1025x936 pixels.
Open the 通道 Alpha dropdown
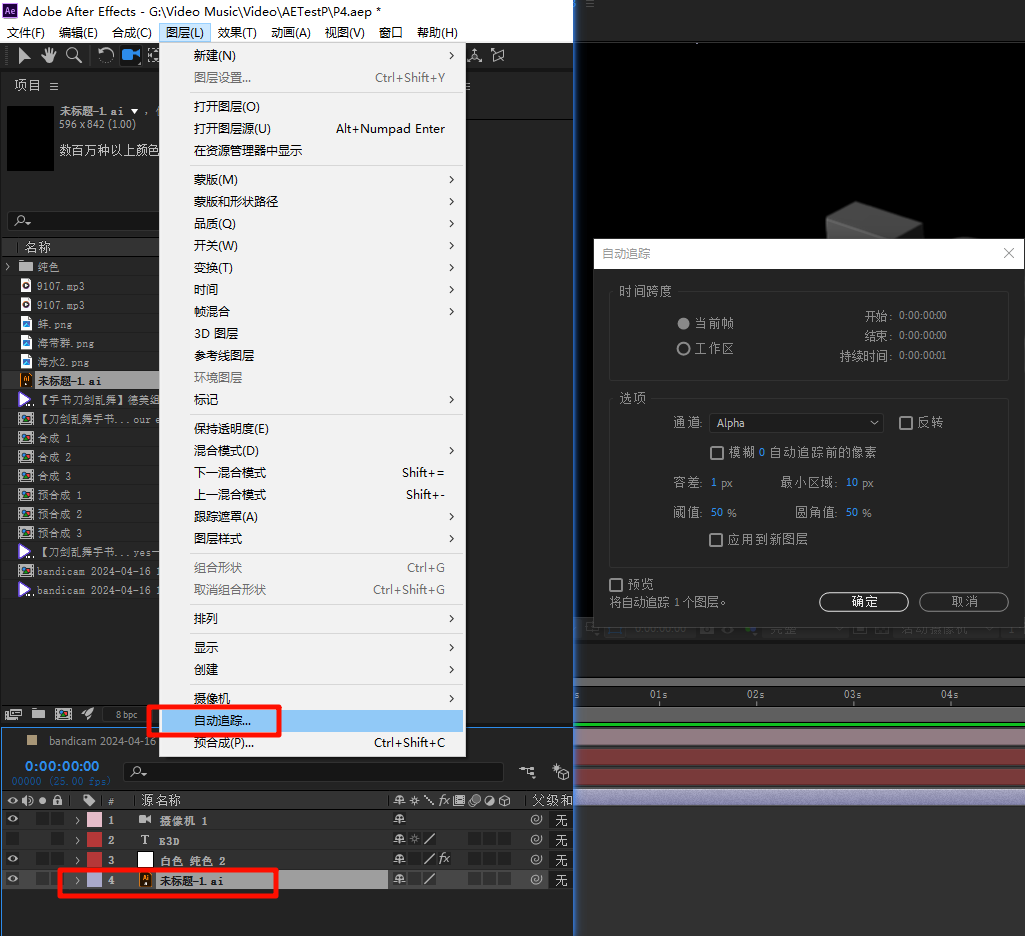pos(796,423)
